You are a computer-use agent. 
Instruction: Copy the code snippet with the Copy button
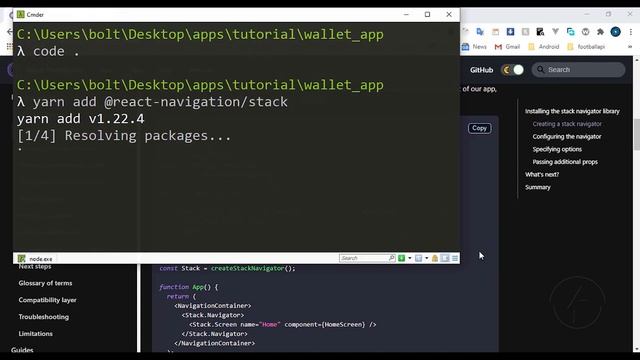click(480, 128)
